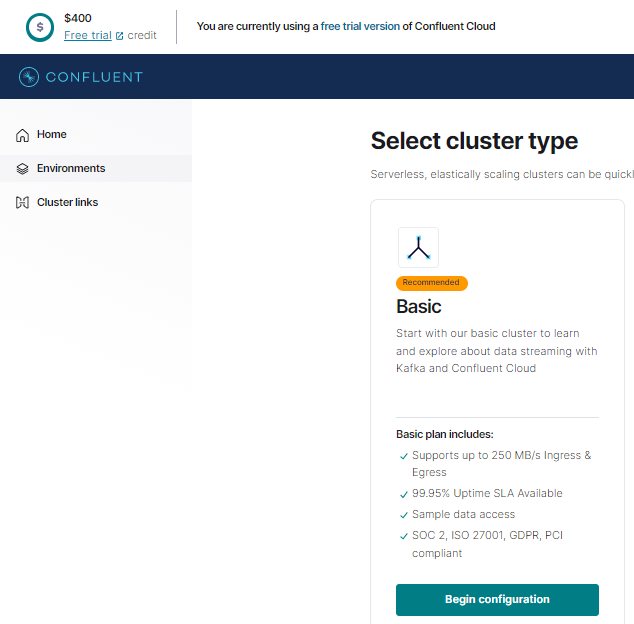This screenshot has height=624, width=634.
Task: Click checkmark beside SOC 2 compliance
Action: [403, 536]
